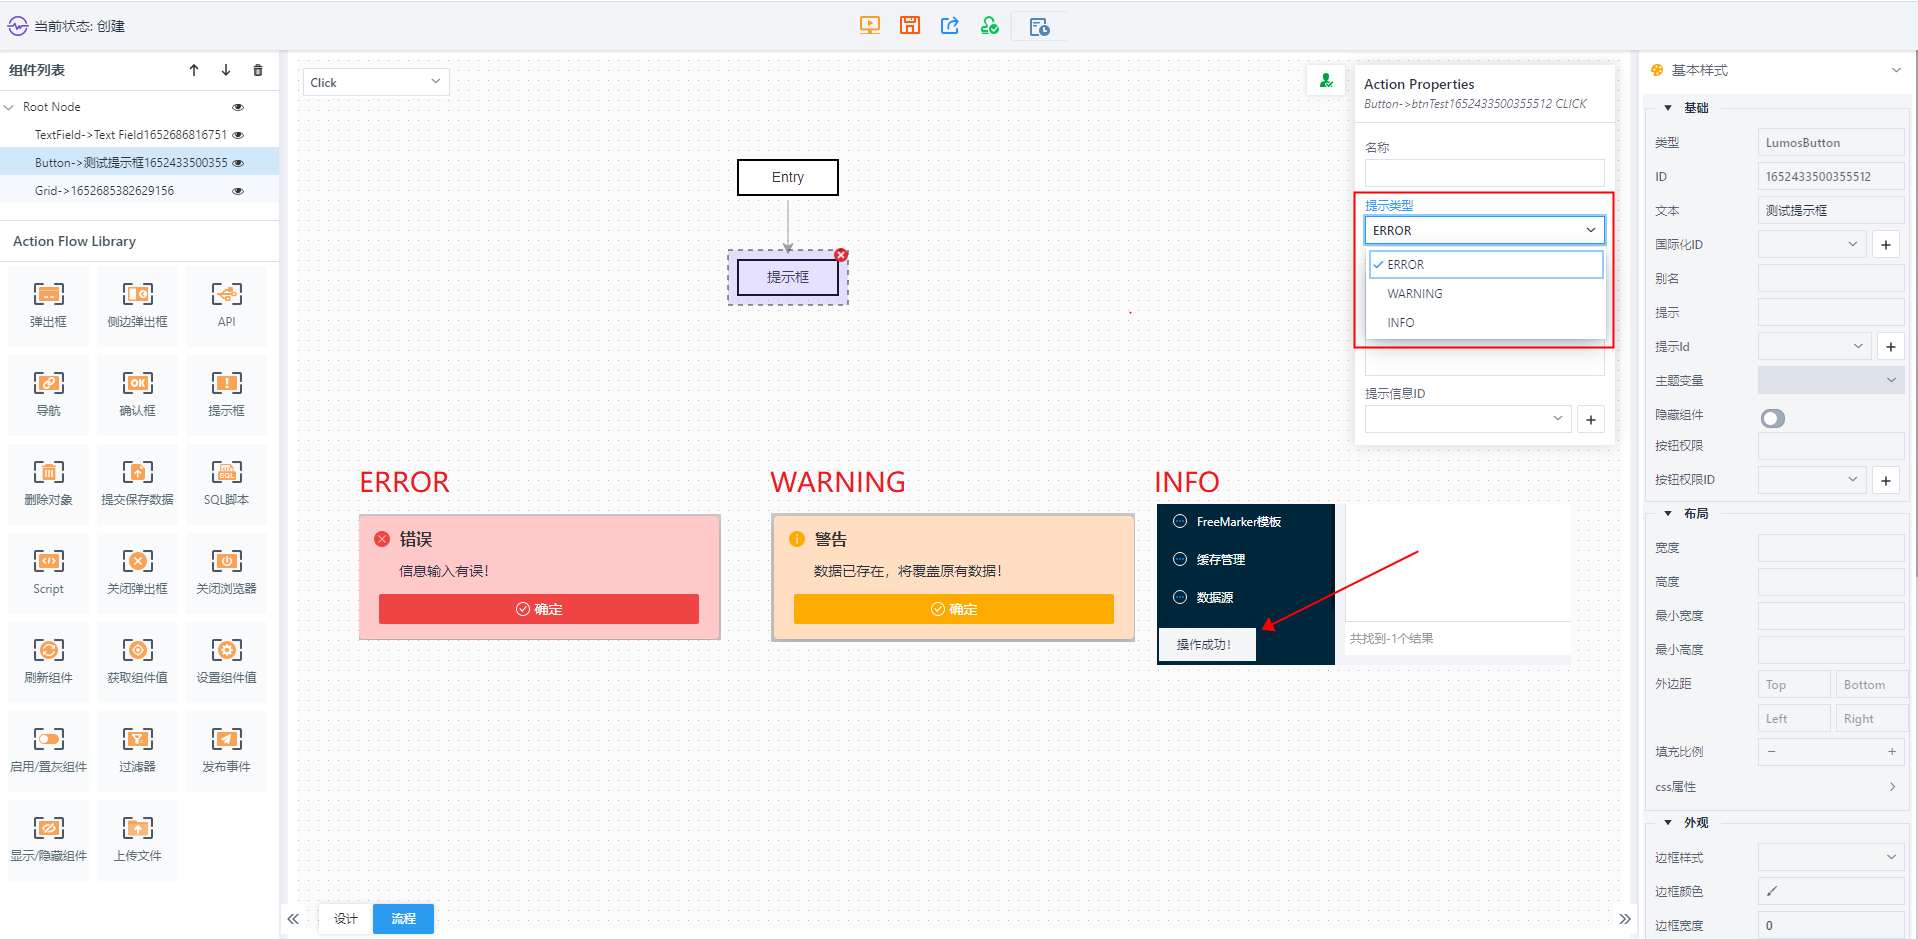Click the 名称 input field
Viewport: 1918px width, 939px height.
click(1484, 173)
